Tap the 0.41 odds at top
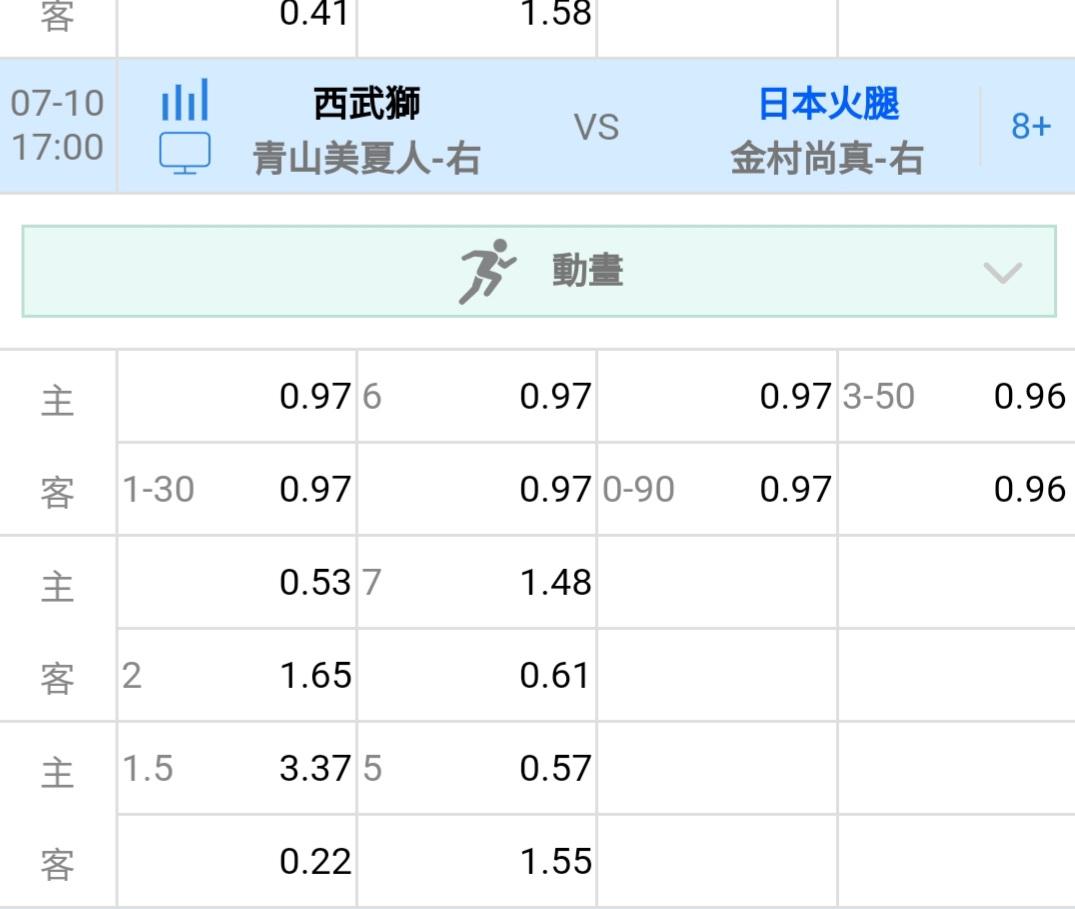Viewport: 1075px width, 909px height. (x=315, y=14)
